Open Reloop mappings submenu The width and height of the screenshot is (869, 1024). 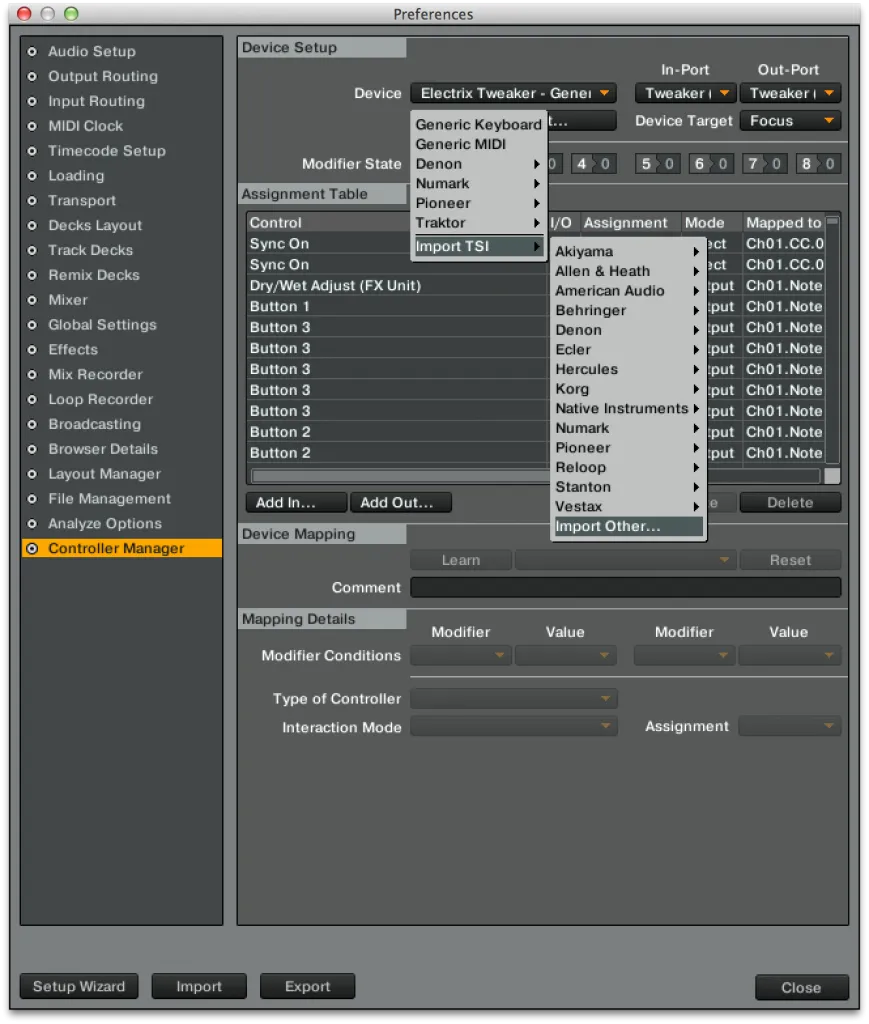point(628,467)
